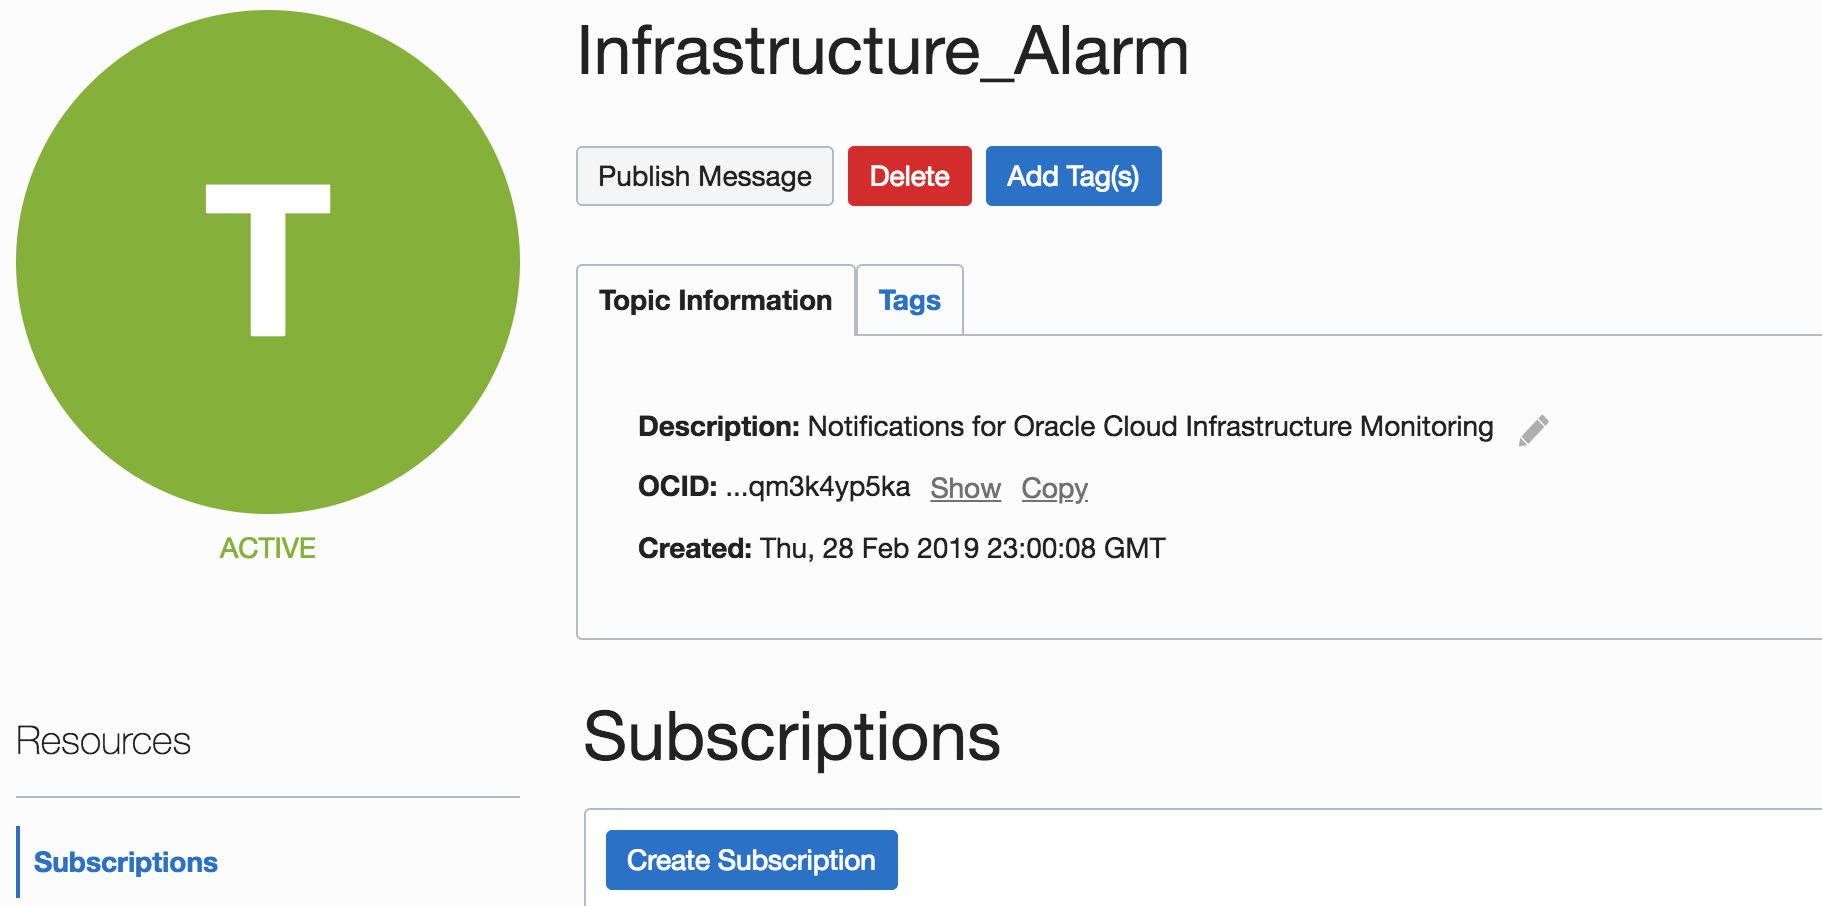Click the large Subscriptions section heading
The height and width of the screenshot is (906, 1822).
coord(791,737)
